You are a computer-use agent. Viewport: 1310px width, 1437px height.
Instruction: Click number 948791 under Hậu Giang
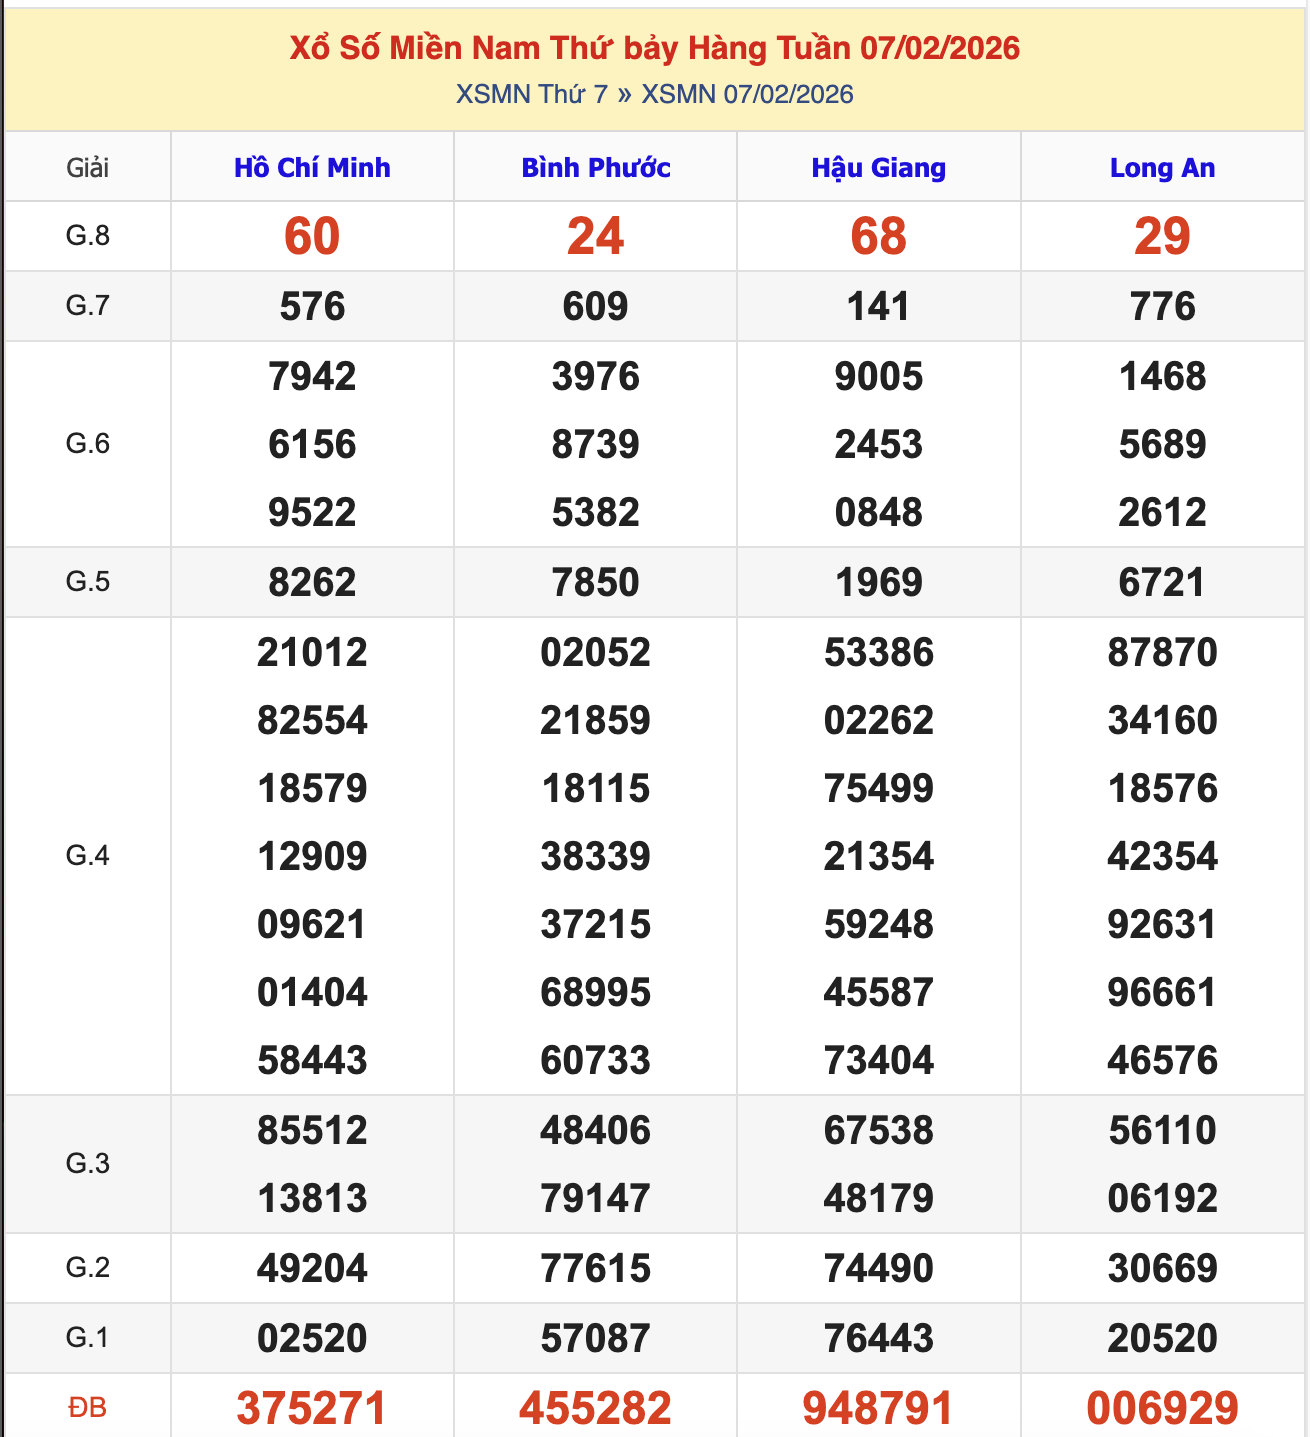point(877,1404)
